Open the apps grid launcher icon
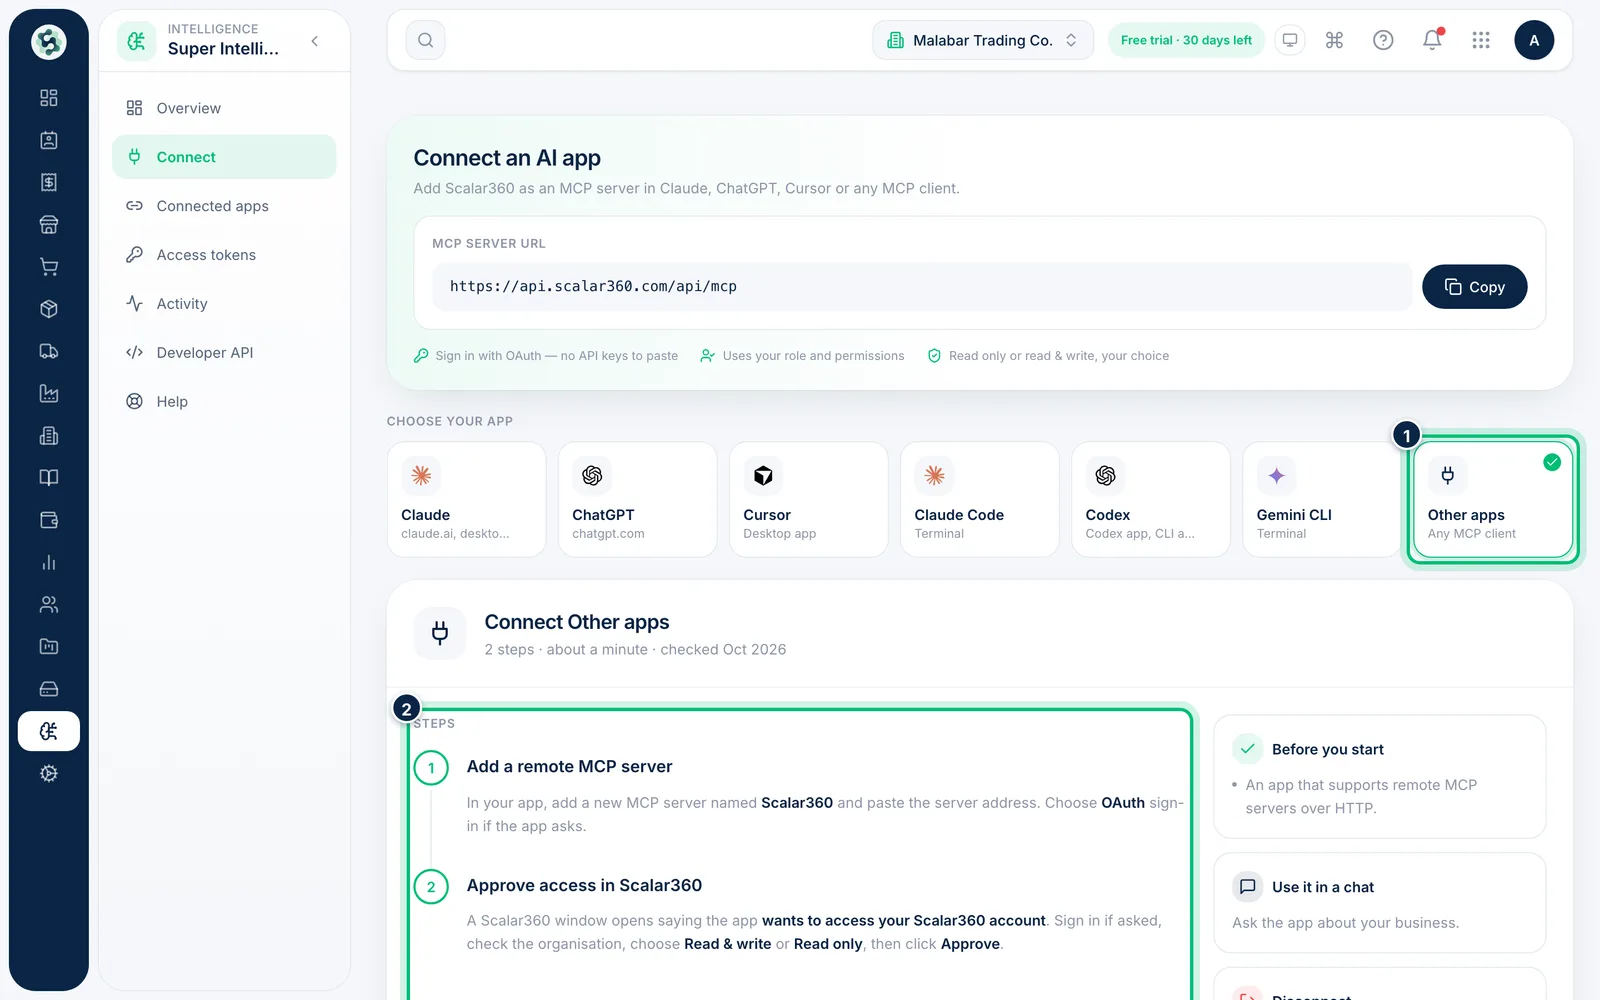The image size is (1600, 1000). pyautogui.click(x=1481, y=40)
